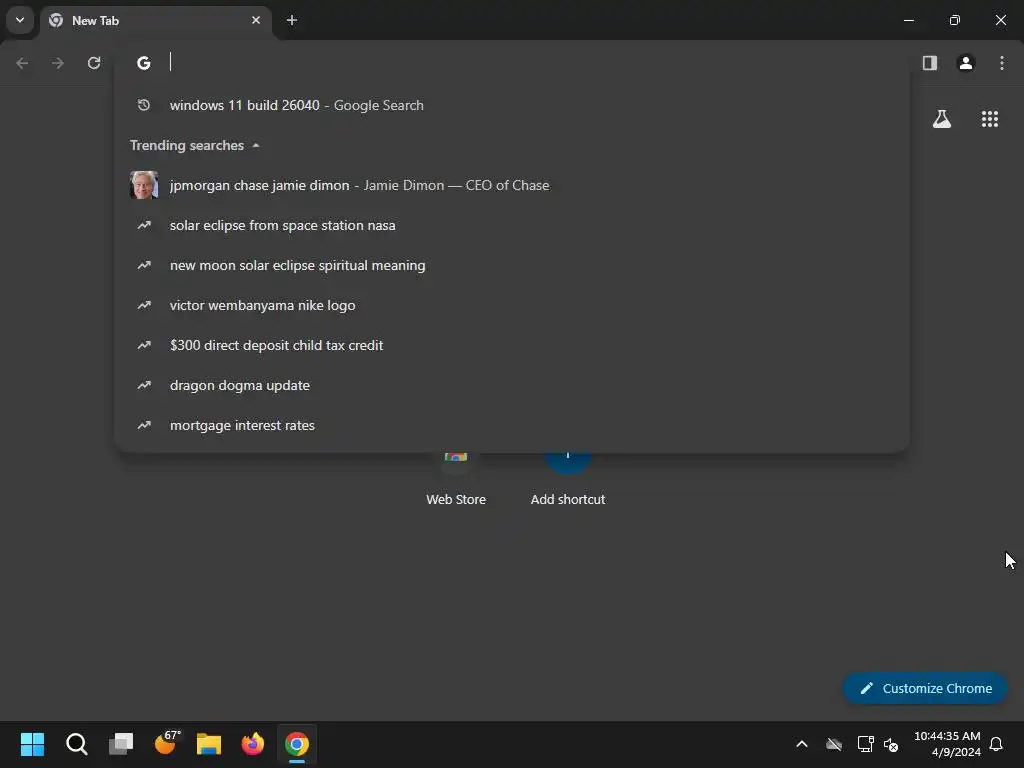
Task: Collapse the Trending searches section
Action: pyautogui.click(x=195, y=145)
